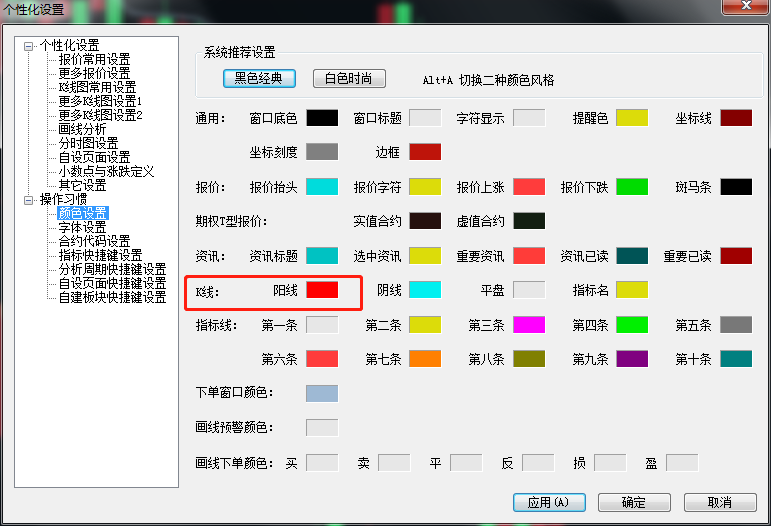Cancel the dialog with 取消
This screenshot has width=771, height=526.
coord(719,502)
